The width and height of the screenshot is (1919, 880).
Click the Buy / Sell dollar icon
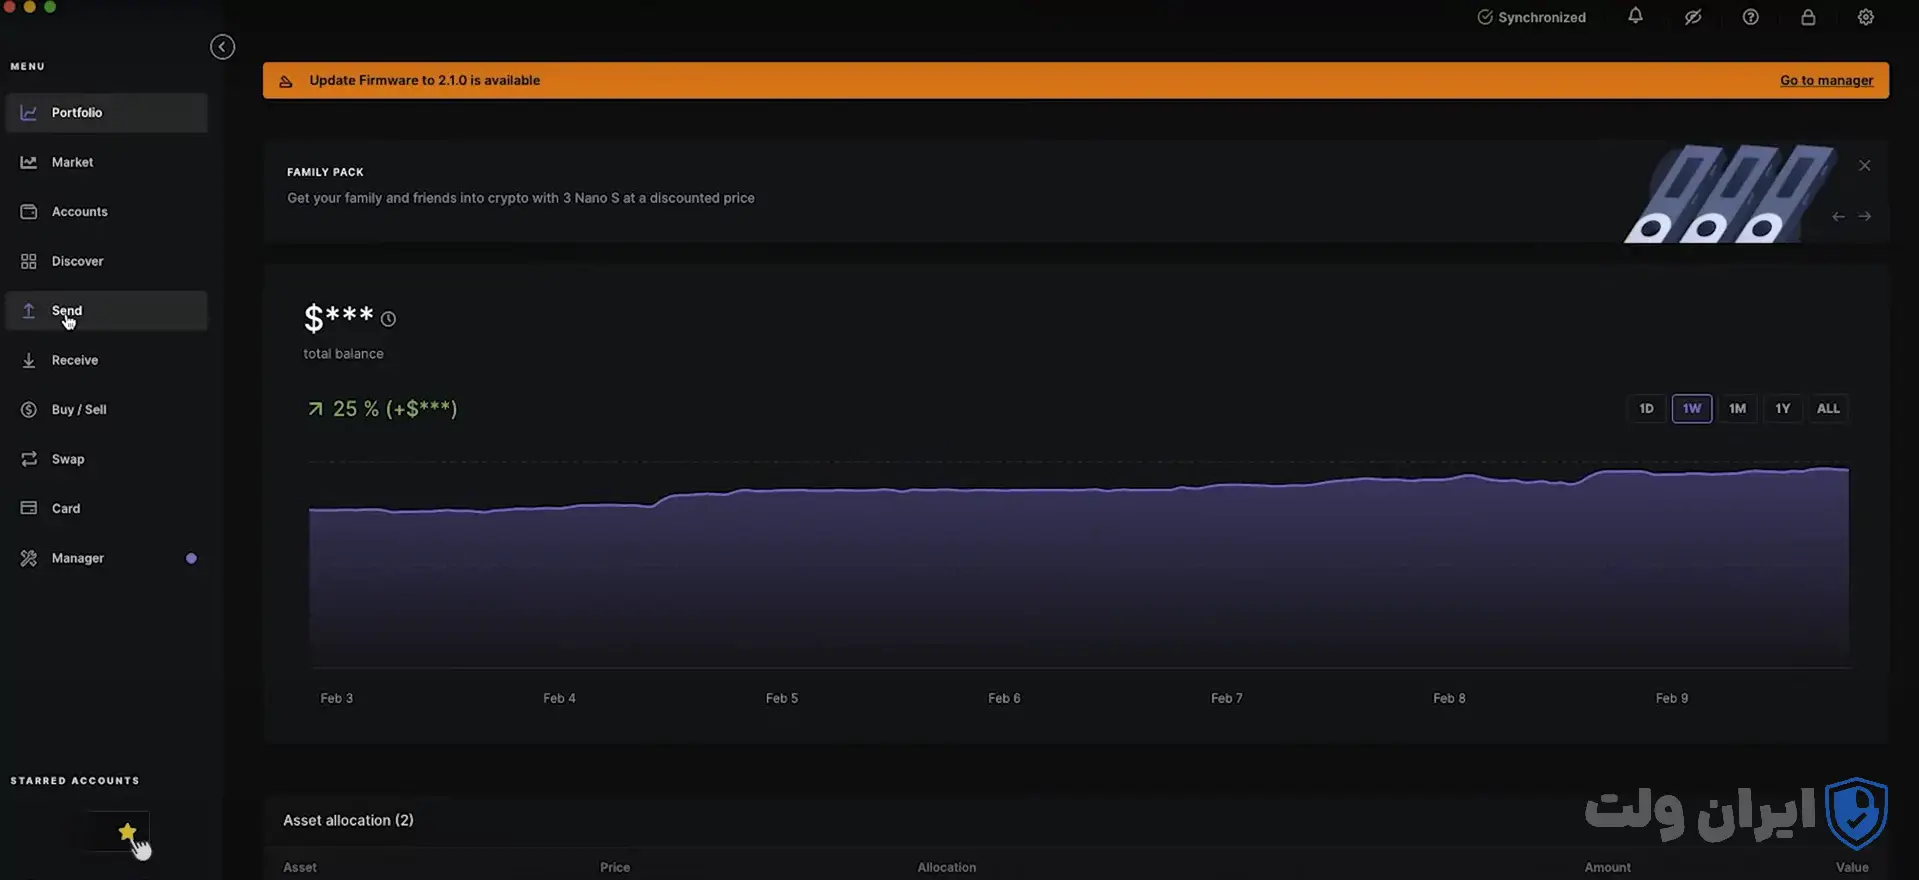pos(29,410)
